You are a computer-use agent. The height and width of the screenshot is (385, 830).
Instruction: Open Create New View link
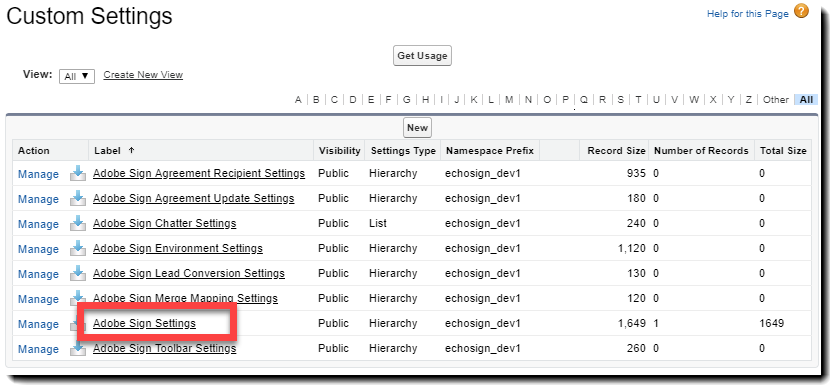coord(143,75)
